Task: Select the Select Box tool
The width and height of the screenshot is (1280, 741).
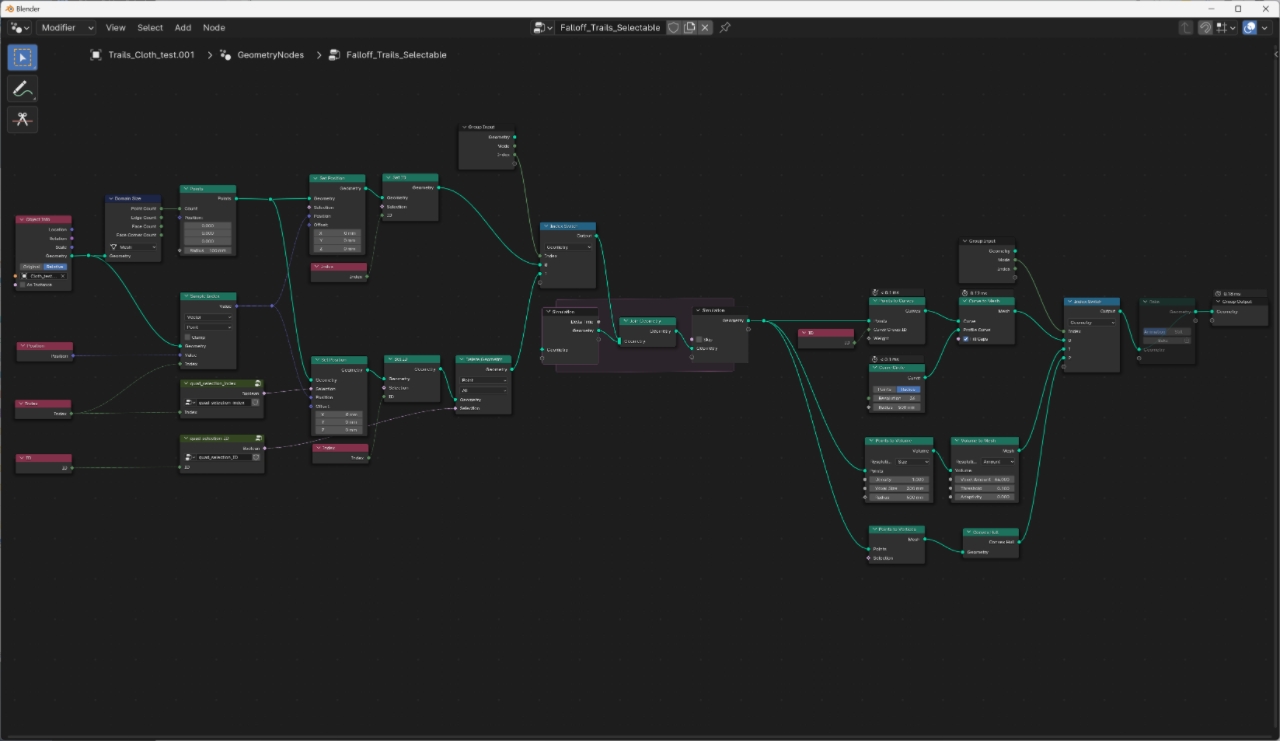Action: point(22,56)
